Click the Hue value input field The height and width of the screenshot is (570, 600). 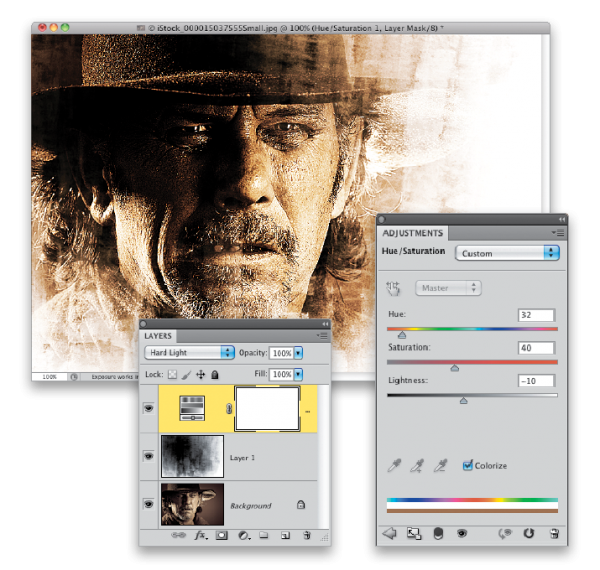536,315
